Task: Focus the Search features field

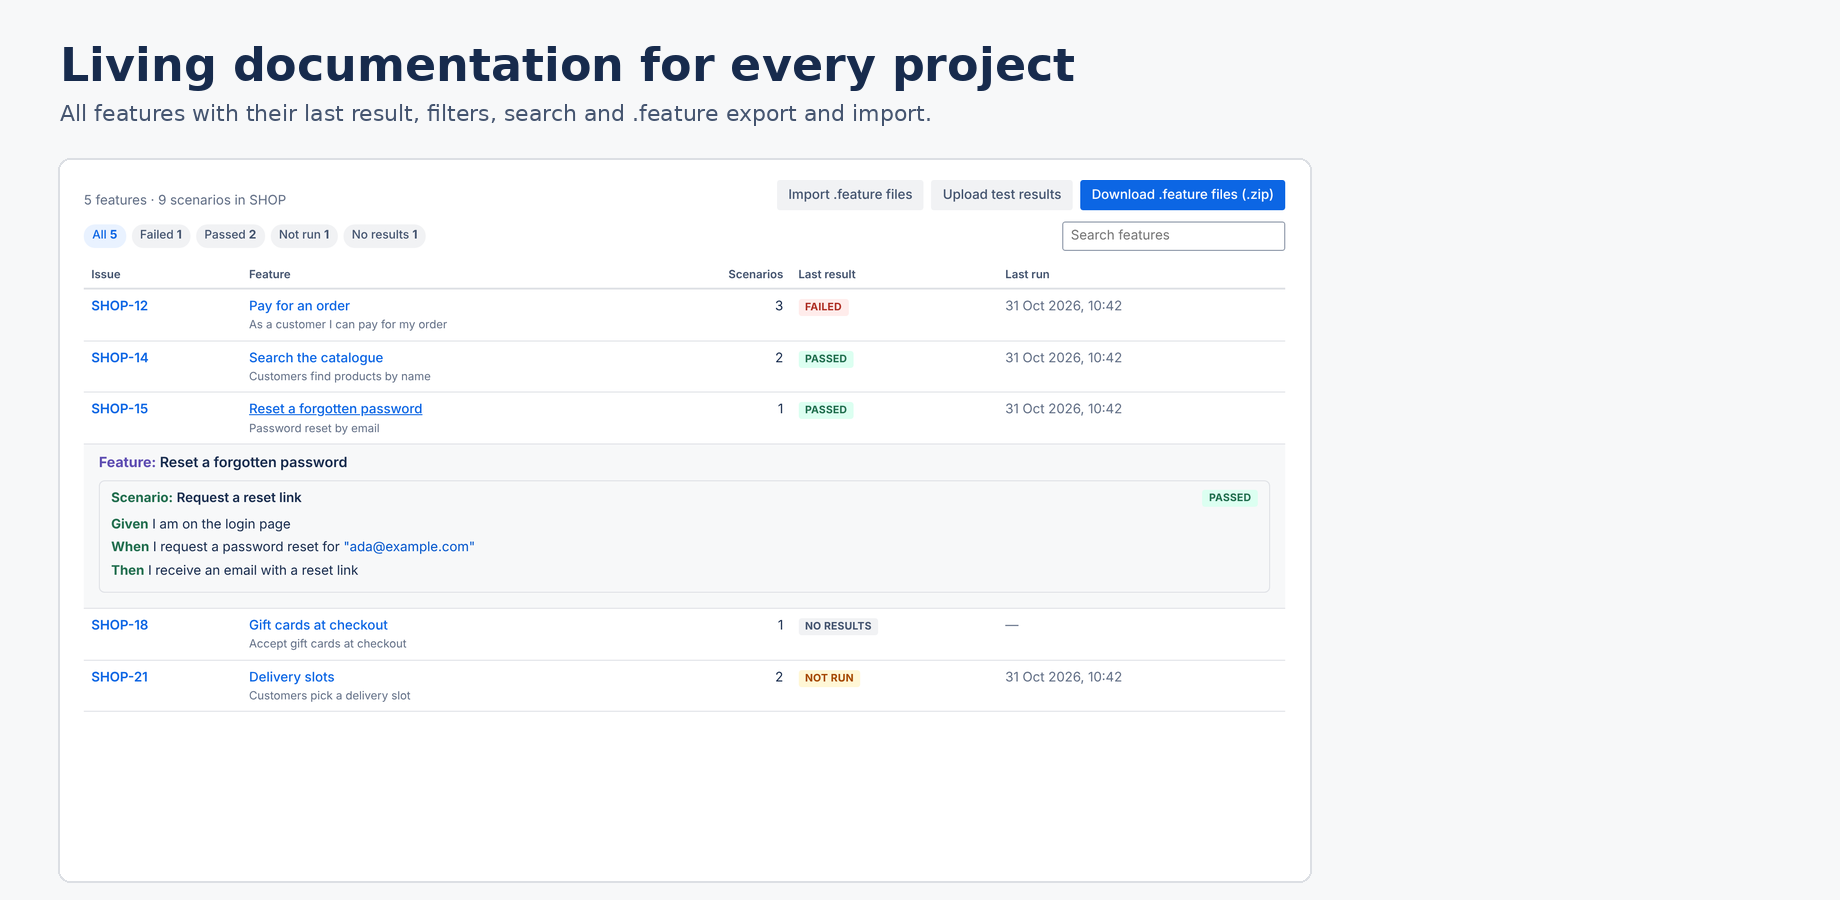Action: pos(1173,236)
